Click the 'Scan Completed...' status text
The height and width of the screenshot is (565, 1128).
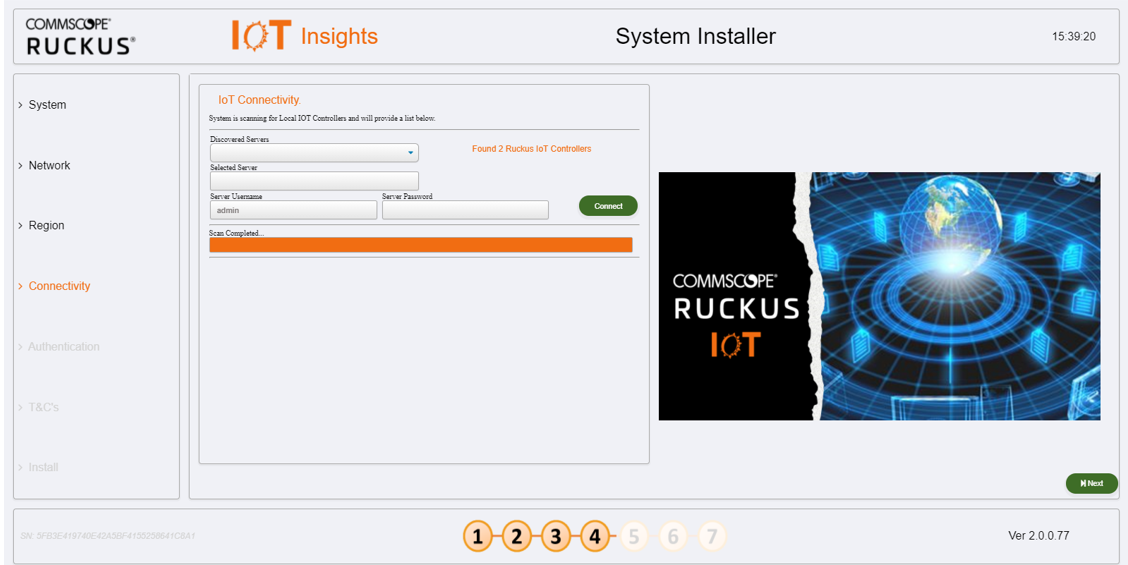237,233
